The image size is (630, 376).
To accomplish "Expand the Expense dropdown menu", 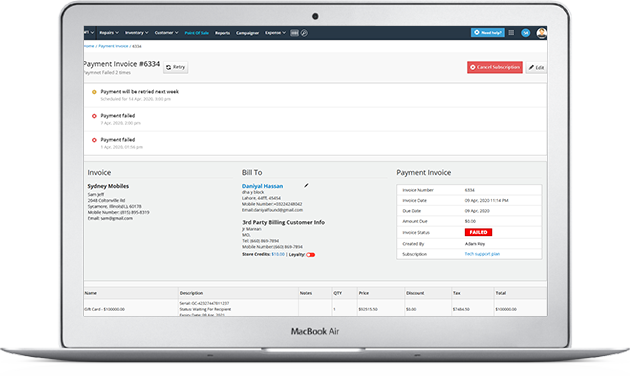I will click(x=275, y=33).
